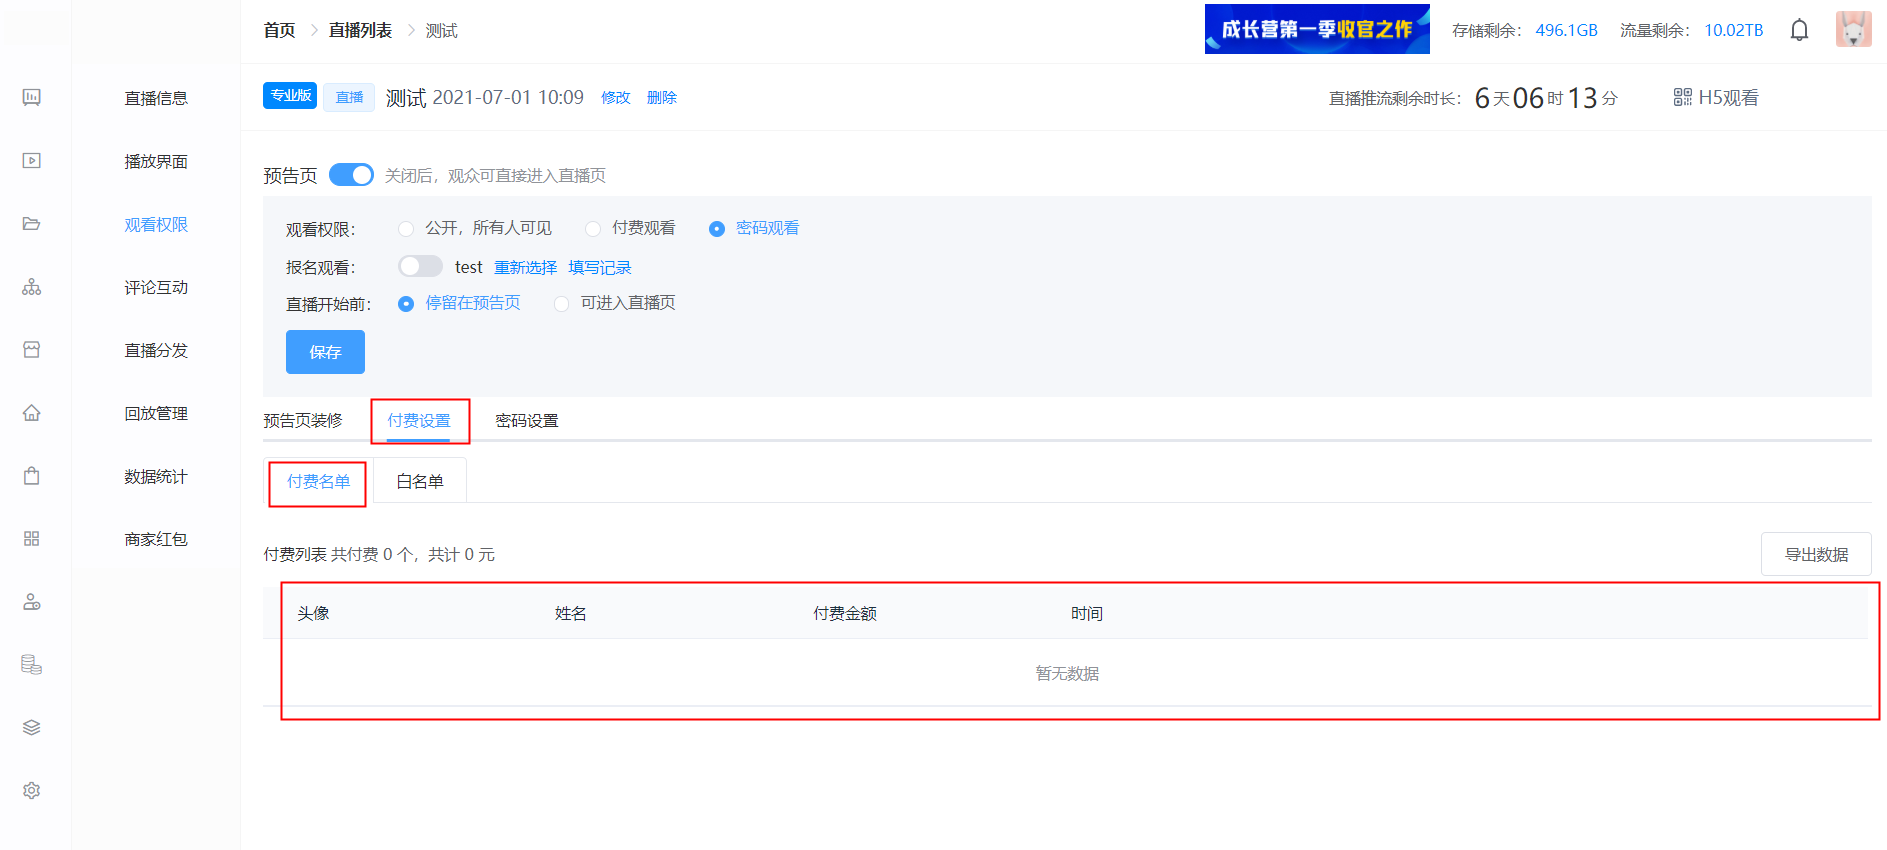Click the notification bell icon
Viewport: 1887px width, 850px height.
coord(1799,30)
